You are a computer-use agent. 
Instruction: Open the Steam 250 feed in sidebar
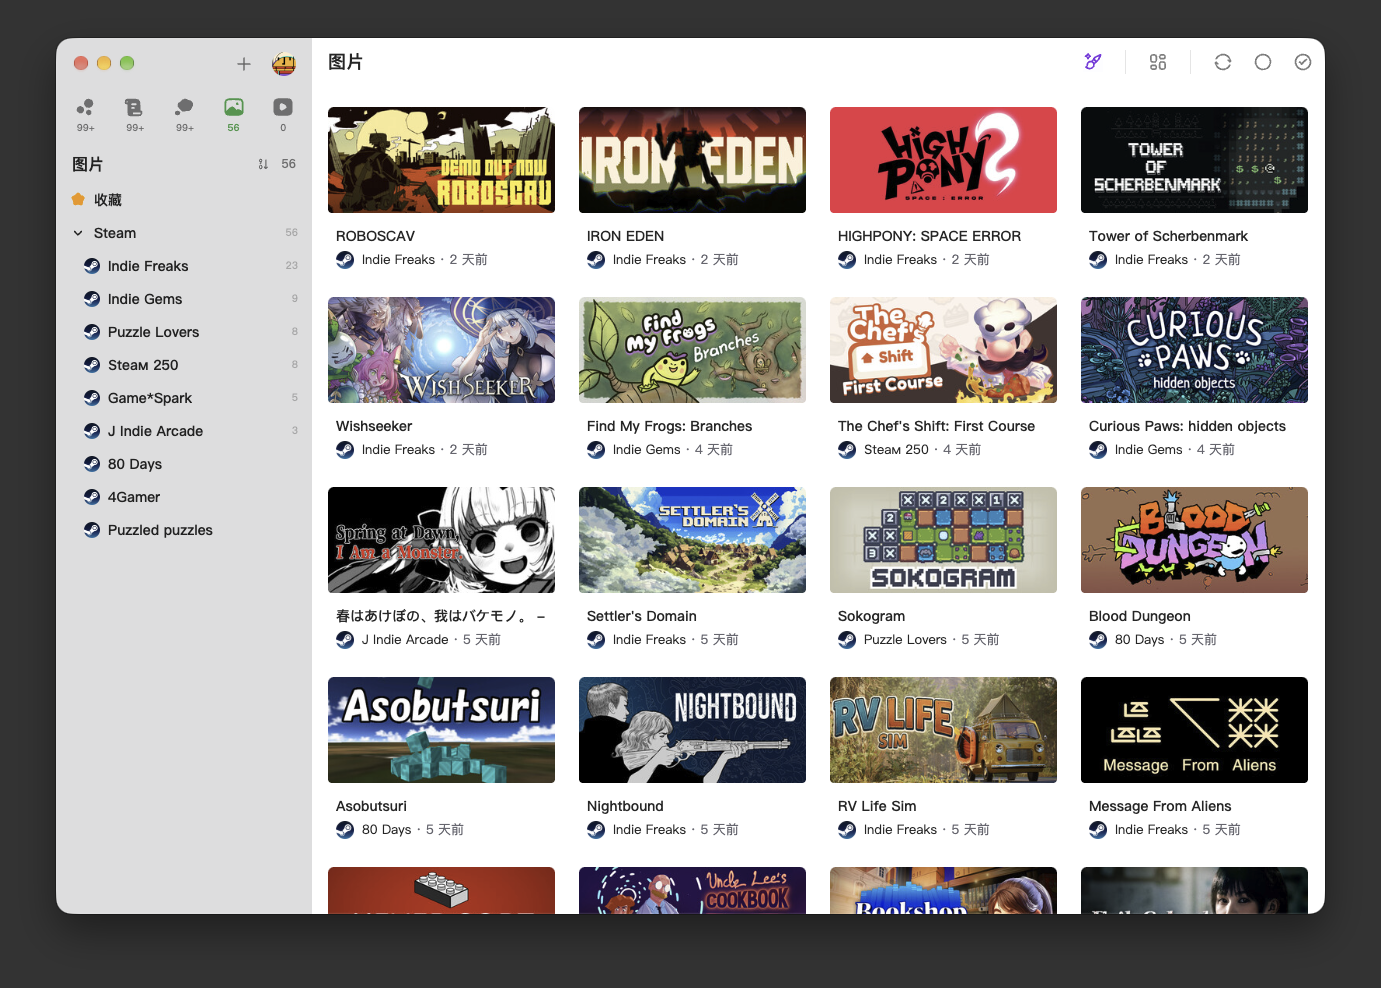184,365
